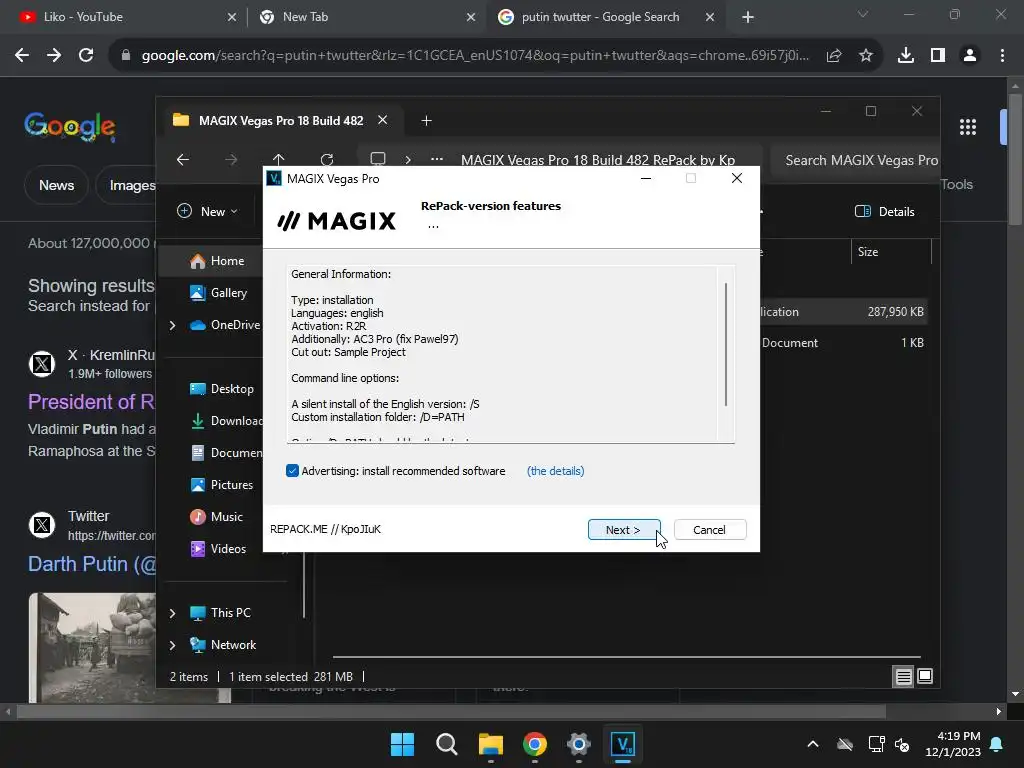Open the New dropdown in File Explorer
This screenshot has width=1024, height=768.
[208, 212]
